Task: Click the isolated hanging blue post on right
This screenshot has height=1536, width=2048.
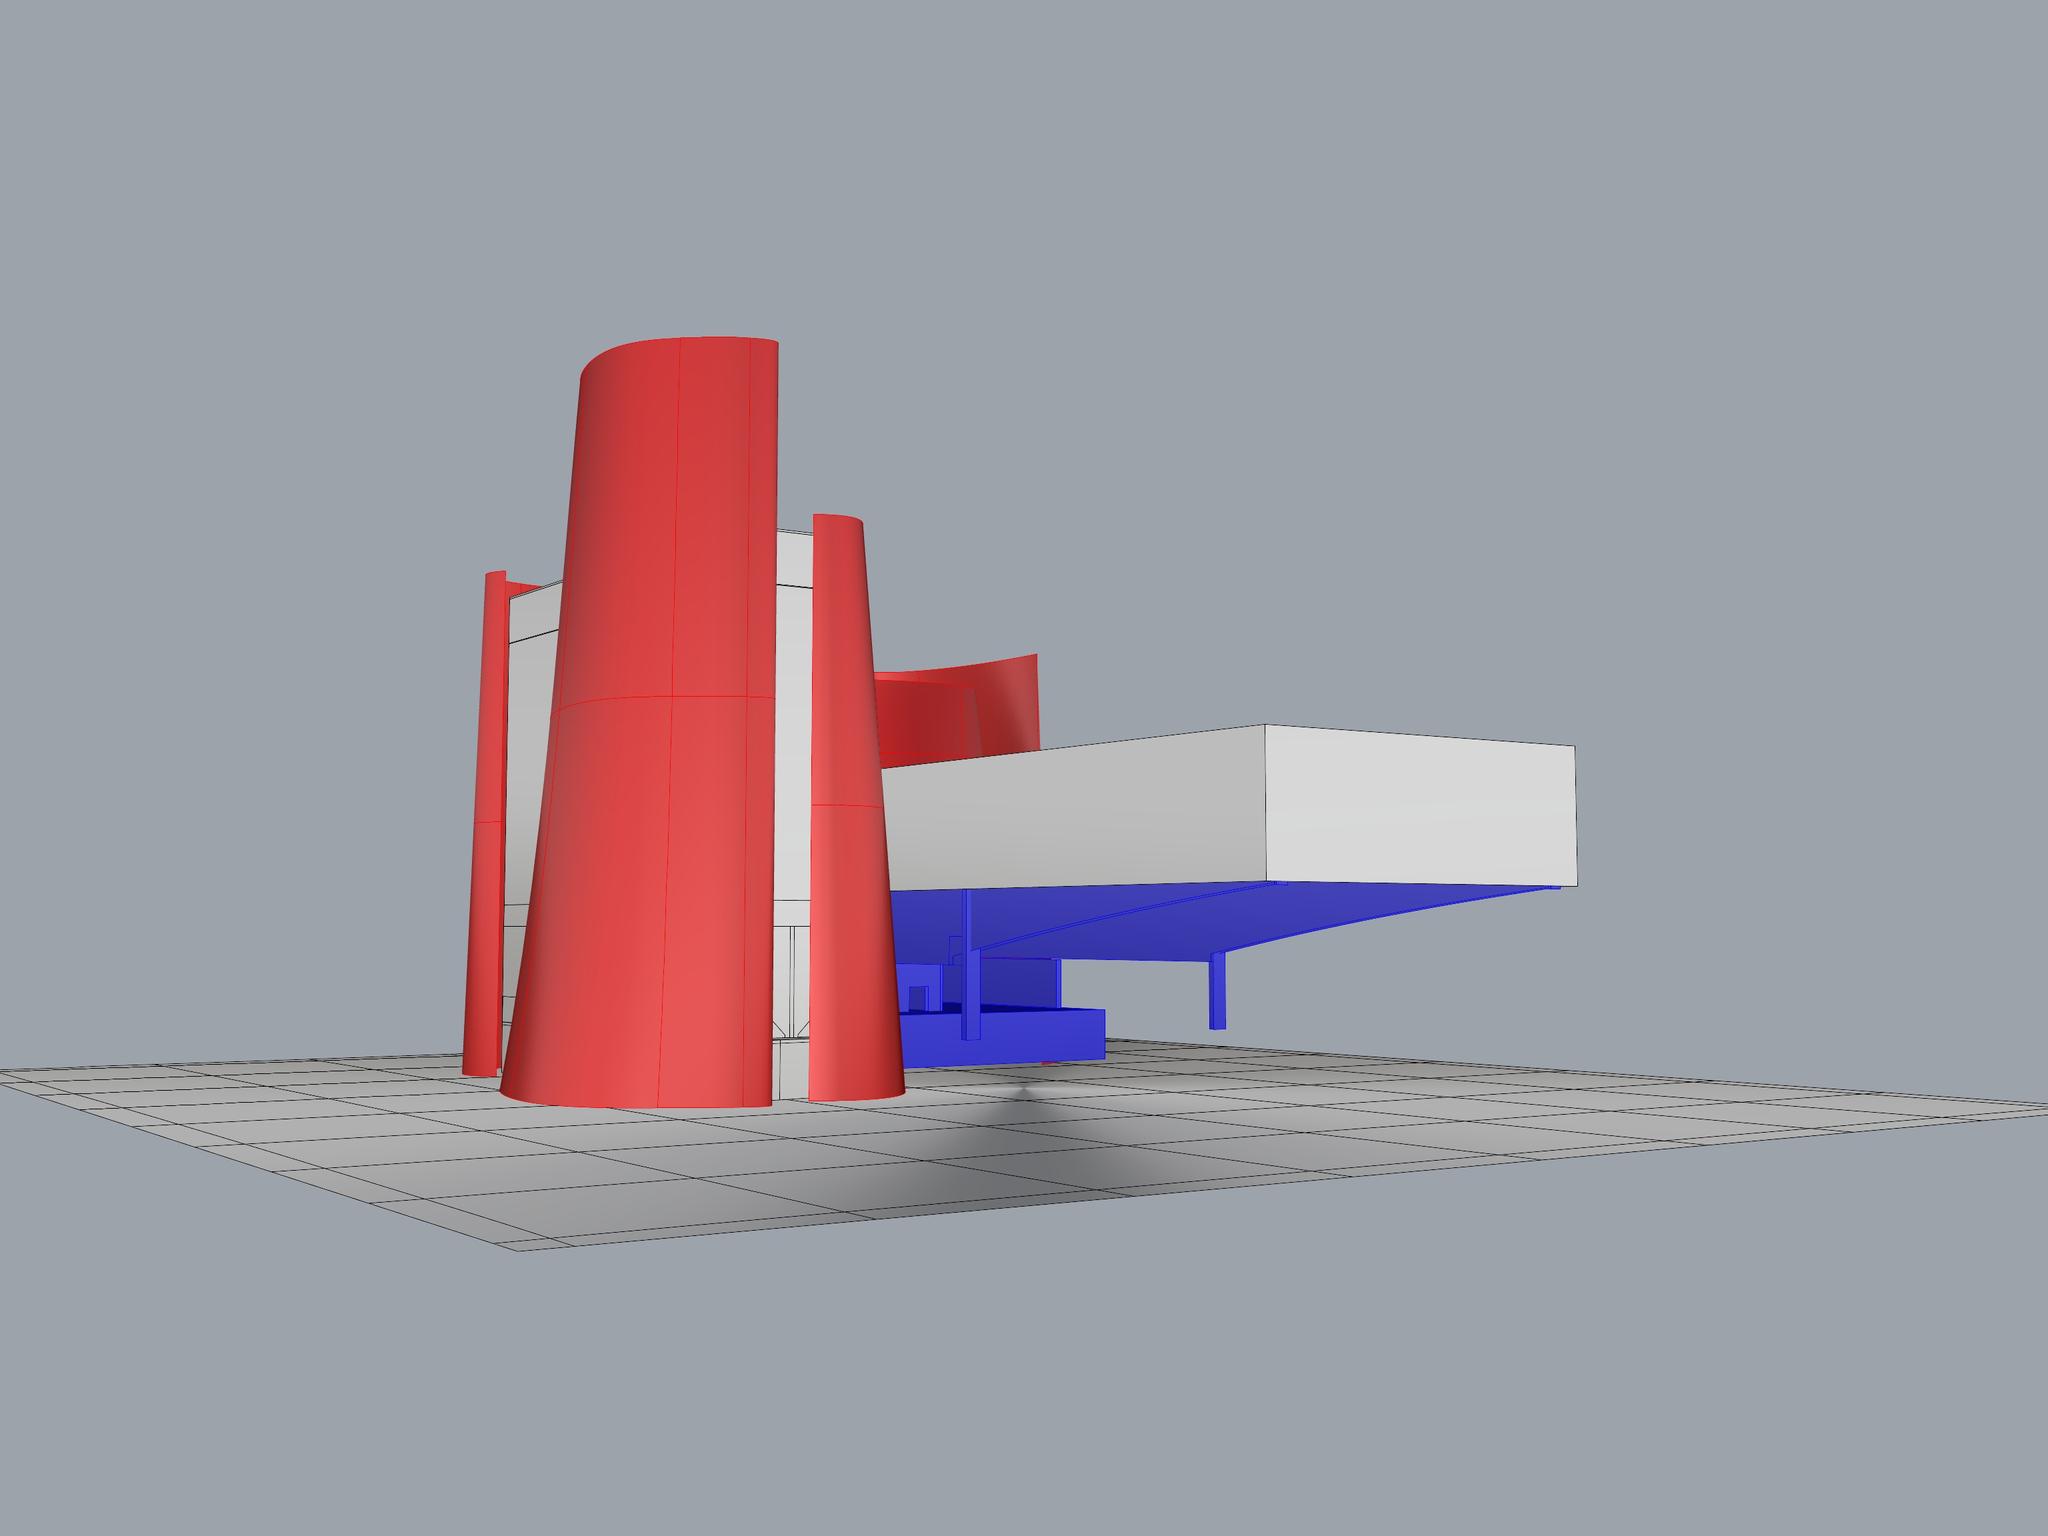Action: (x=1217, y=990)
